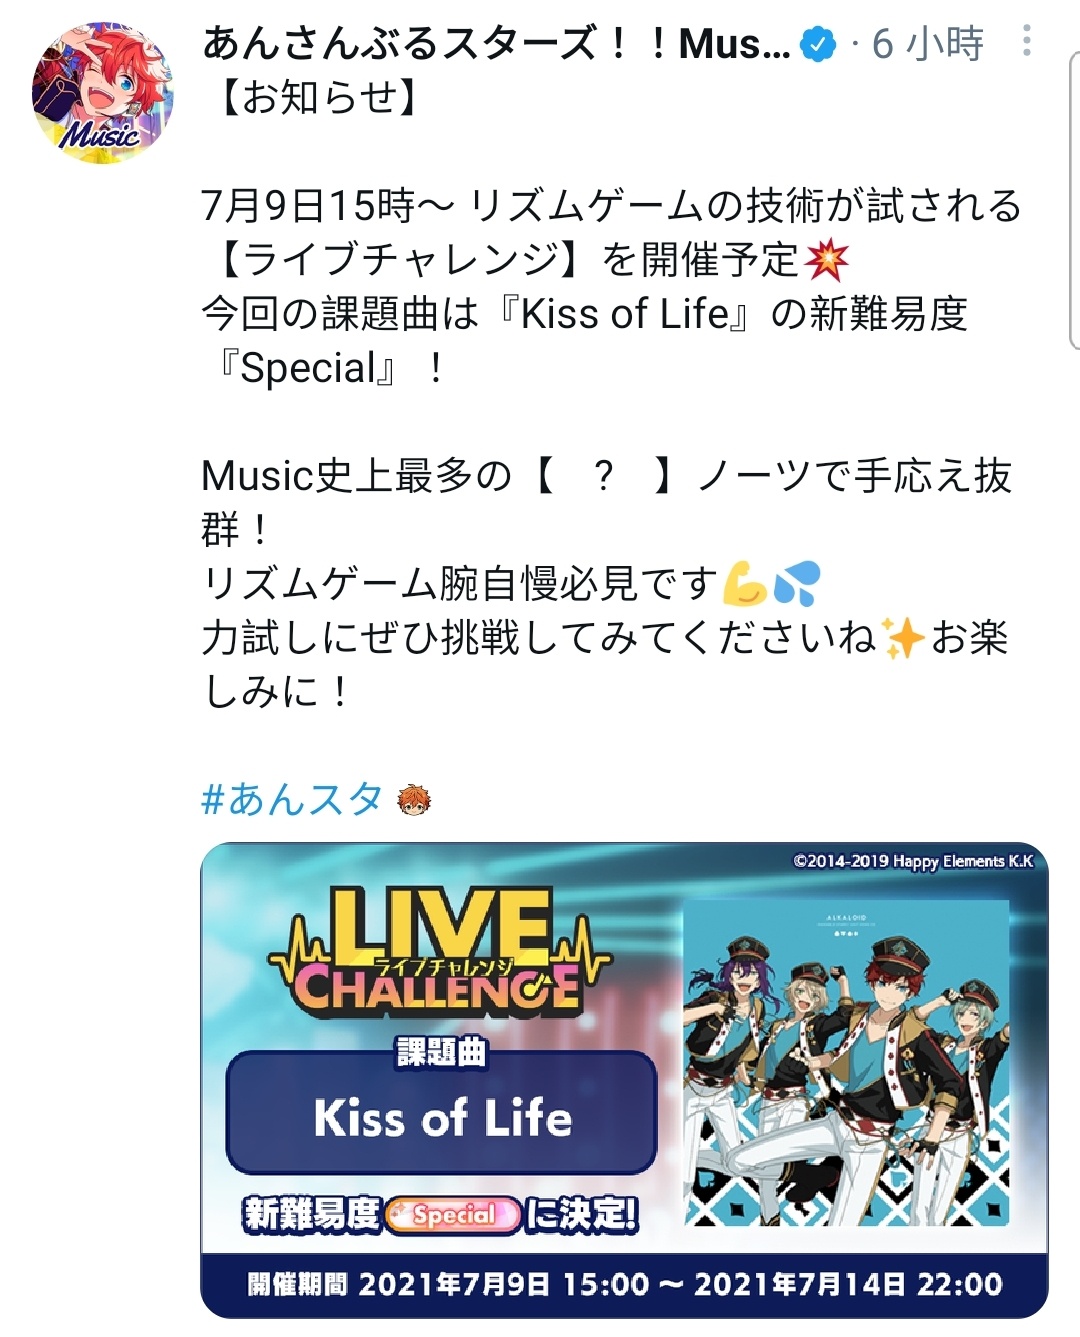Tap the orange-haired emoji beside the hashtag
Viewport: 1080px width, 1337px height.
point(414,800)
